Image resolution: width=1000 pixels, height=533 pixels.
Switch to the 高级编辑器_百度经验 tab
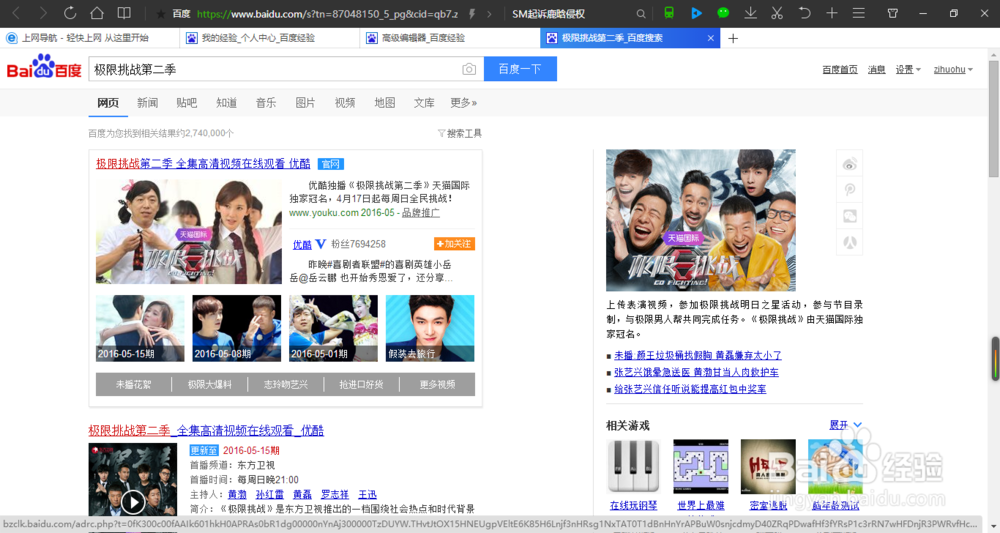pyautogui.click(x=450, y=38)
